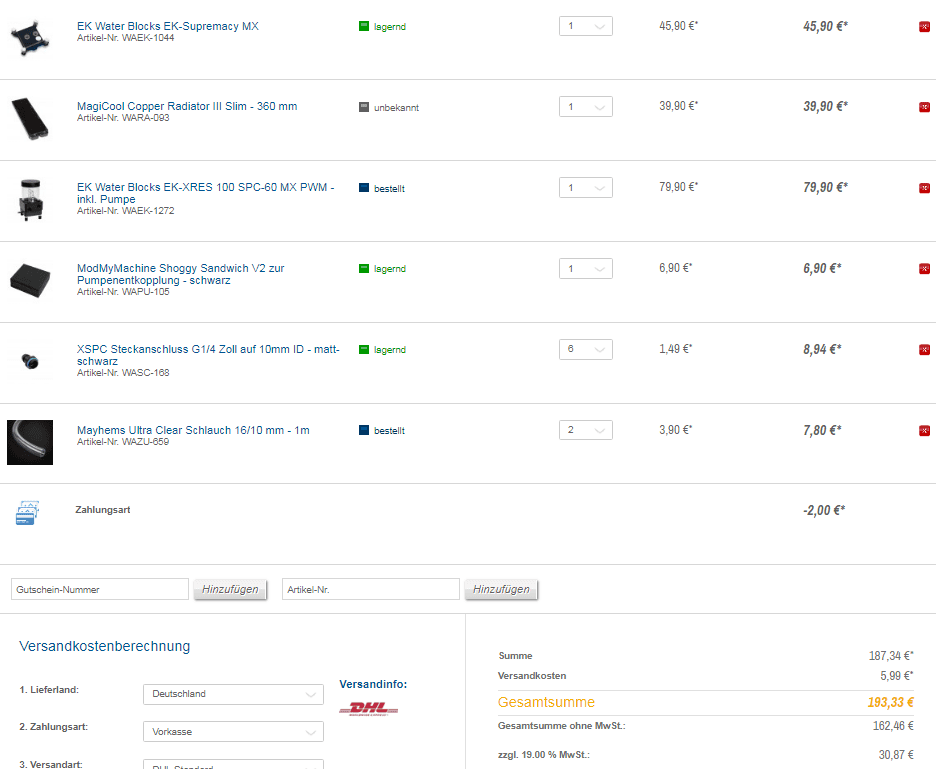The height and width of the screenshot is (769, 936).
Task: Click Hinzufügen next to Gutschein-Nummer field
Action: pyautogui.click(x=230, y=589)
